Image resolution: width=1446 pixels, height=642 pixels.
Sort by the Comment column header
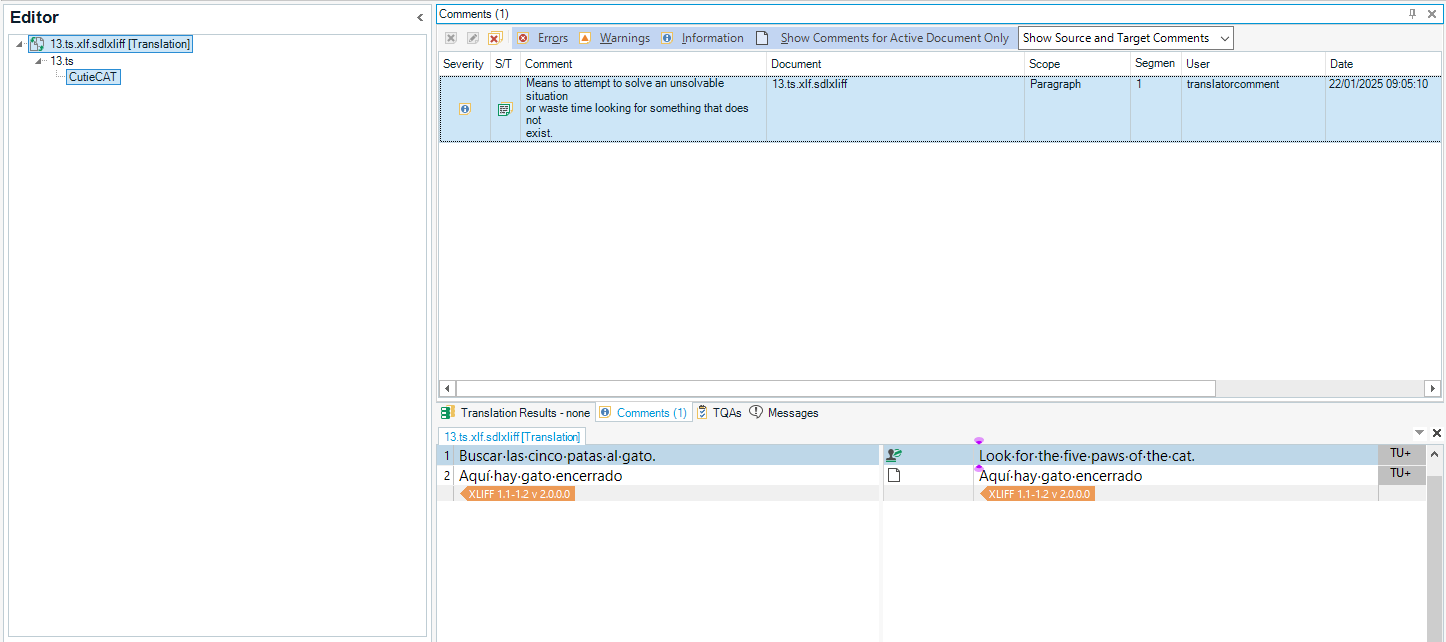[643, 64]
